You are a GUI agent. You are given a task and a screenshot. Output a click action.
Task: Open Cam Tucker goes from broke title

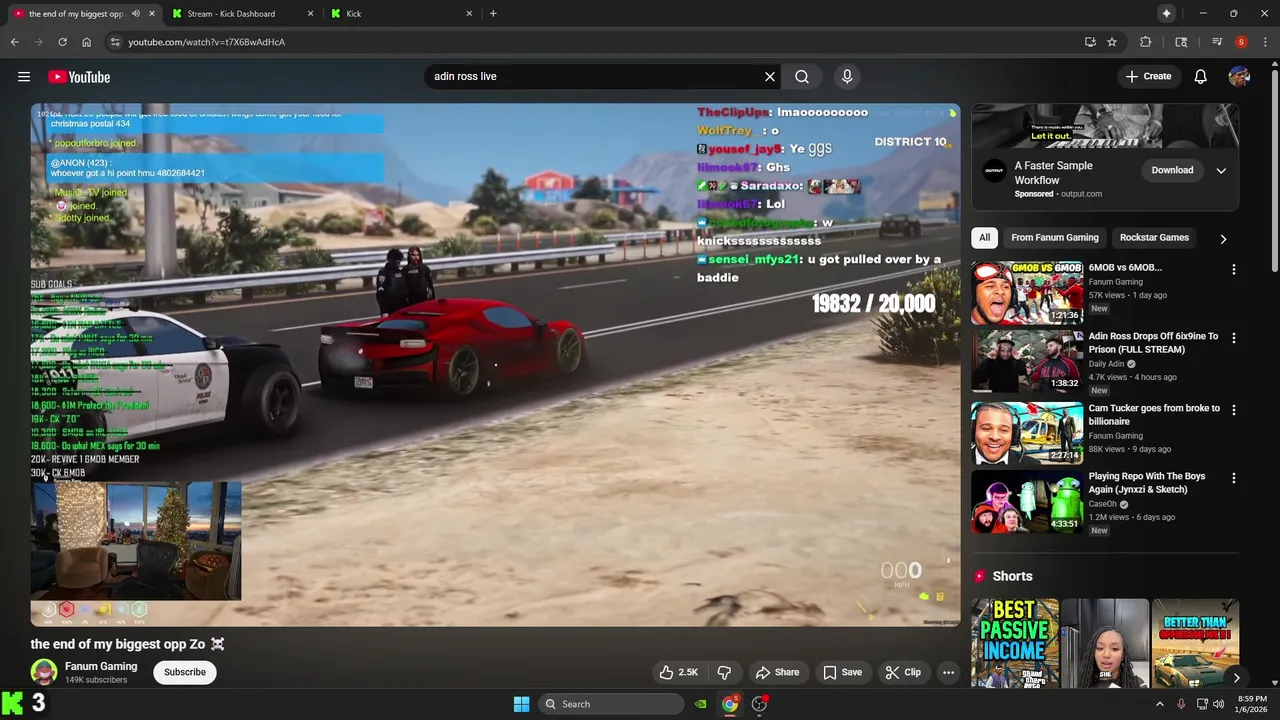1154,415
